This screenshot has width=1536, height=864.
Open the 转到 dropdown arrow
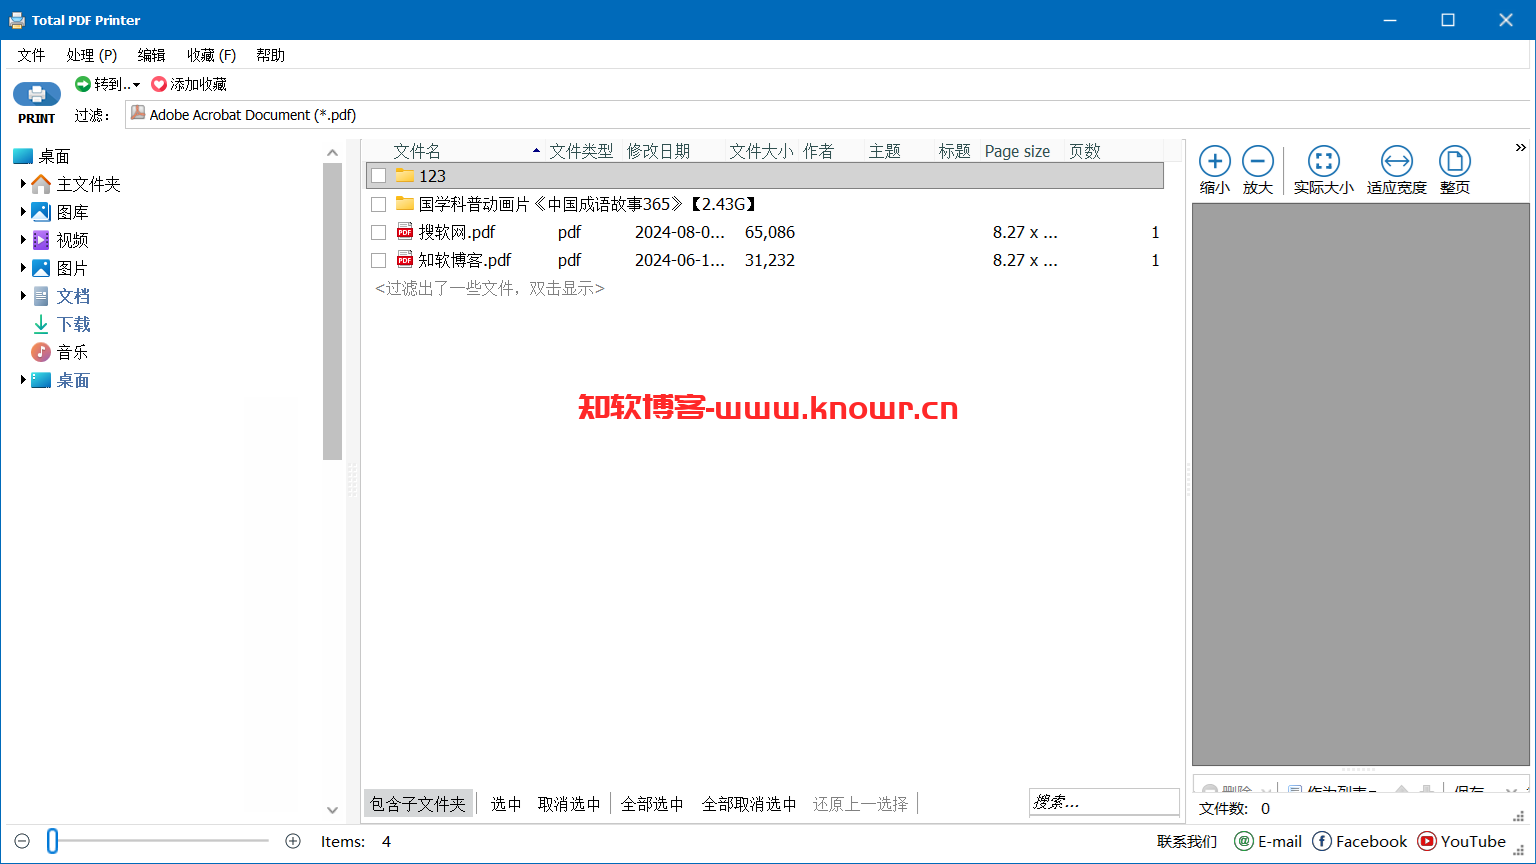[136, 85]
